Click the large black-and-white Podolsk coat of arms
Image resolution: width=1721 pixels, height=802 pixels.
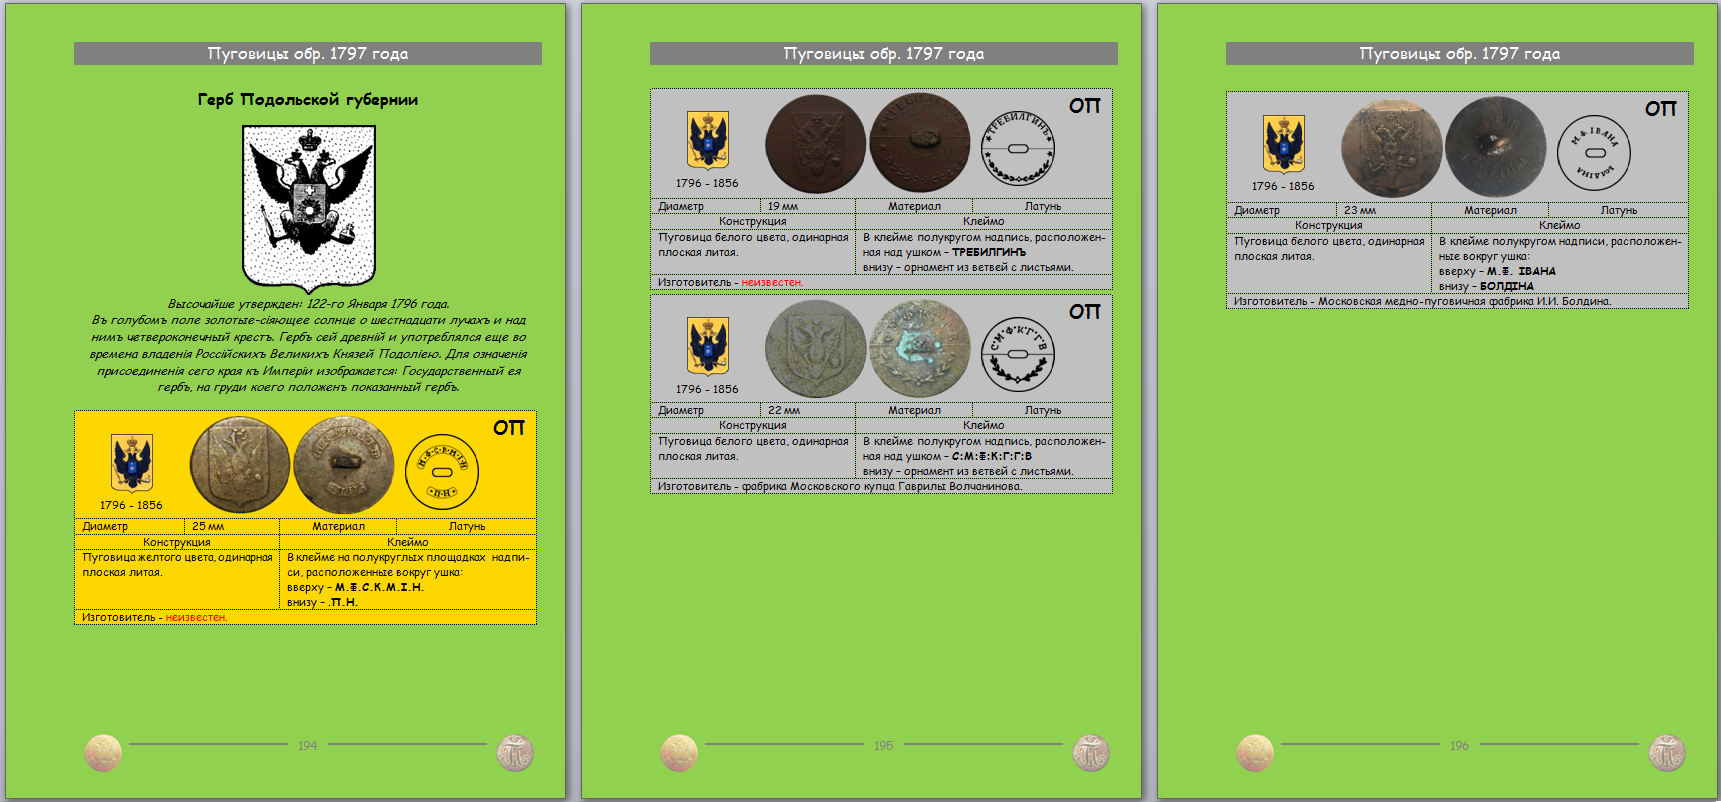click(309, 208)
